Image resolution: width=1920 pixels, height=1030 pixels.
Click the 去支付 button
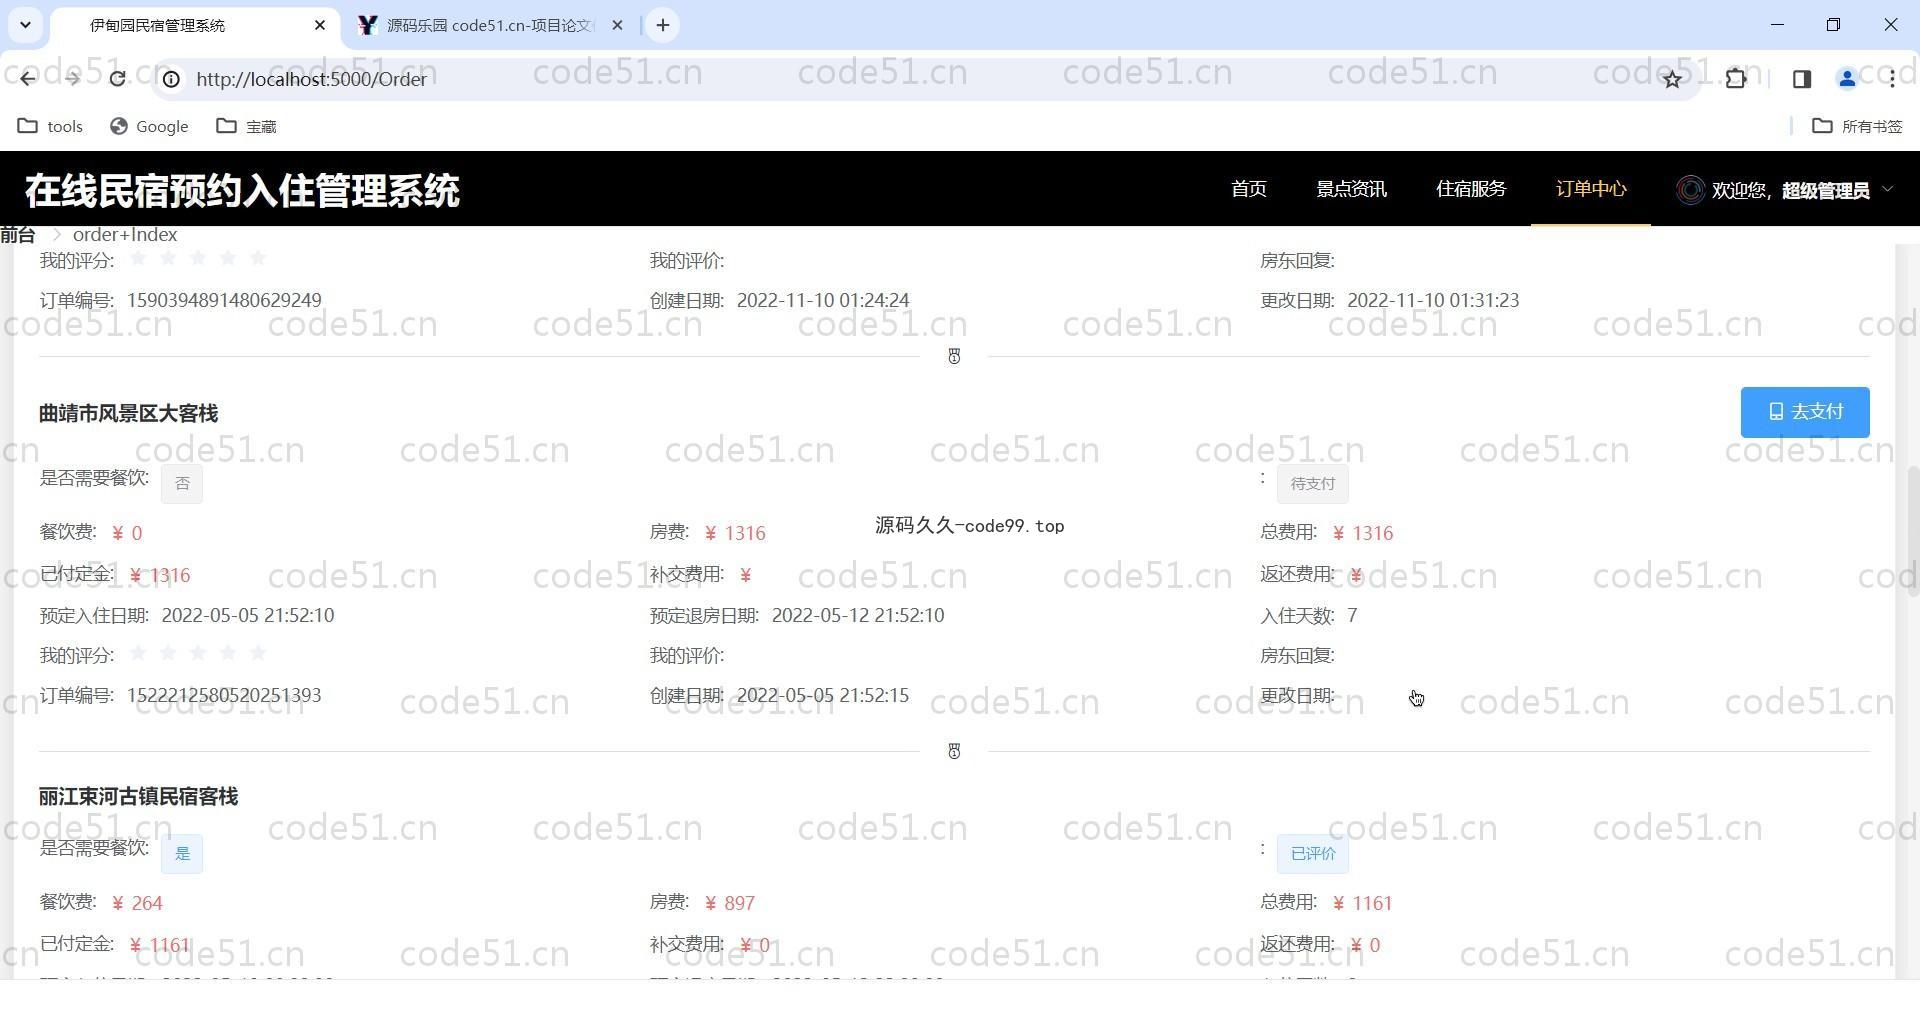(x=1804, y=412)
